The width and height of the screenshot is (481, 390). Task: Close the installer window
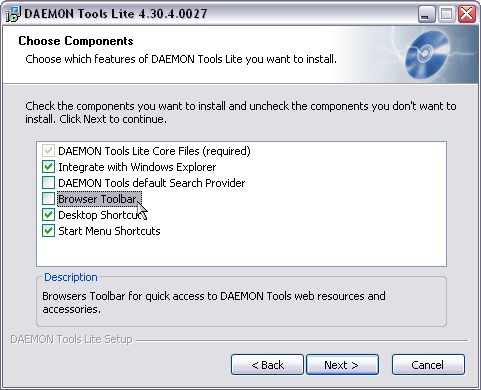coord(467,14)
